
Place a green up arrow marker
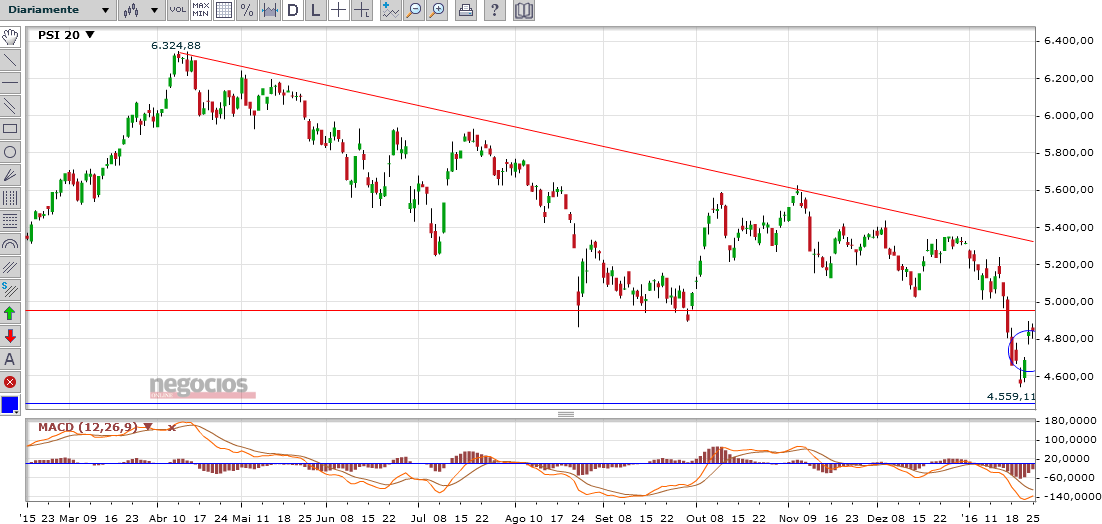(x=10, y=313)
